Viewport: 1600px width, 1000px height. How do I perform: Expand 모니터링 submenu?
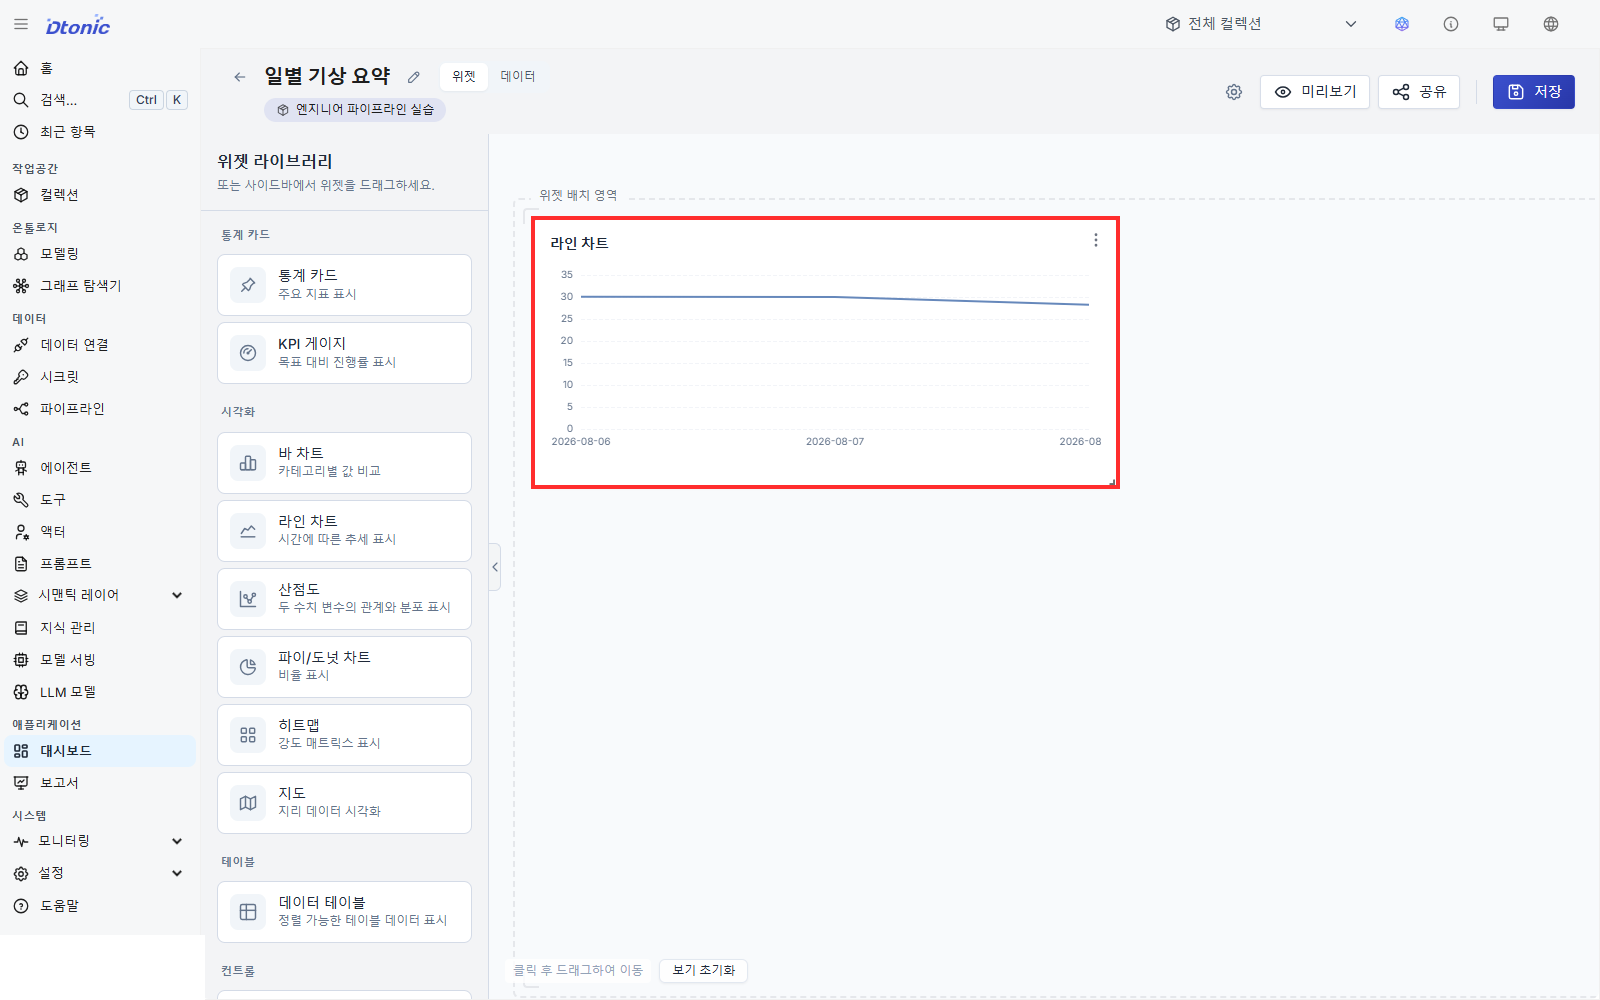tap(100, 841)
